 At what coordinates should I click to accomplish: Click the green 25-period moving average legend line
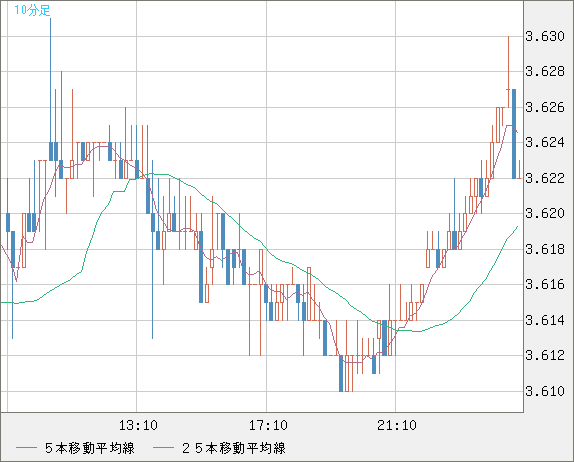point(163,448)
